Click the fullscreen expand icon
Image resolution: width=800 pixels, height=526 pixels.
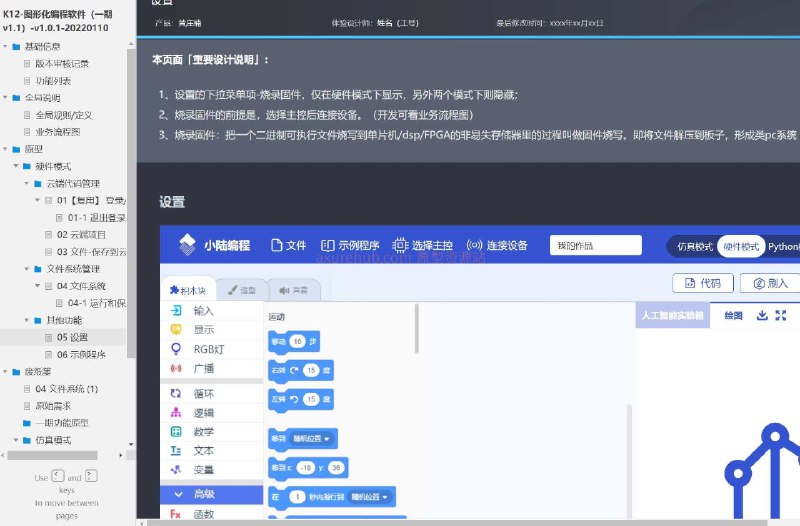coord(781,315)
